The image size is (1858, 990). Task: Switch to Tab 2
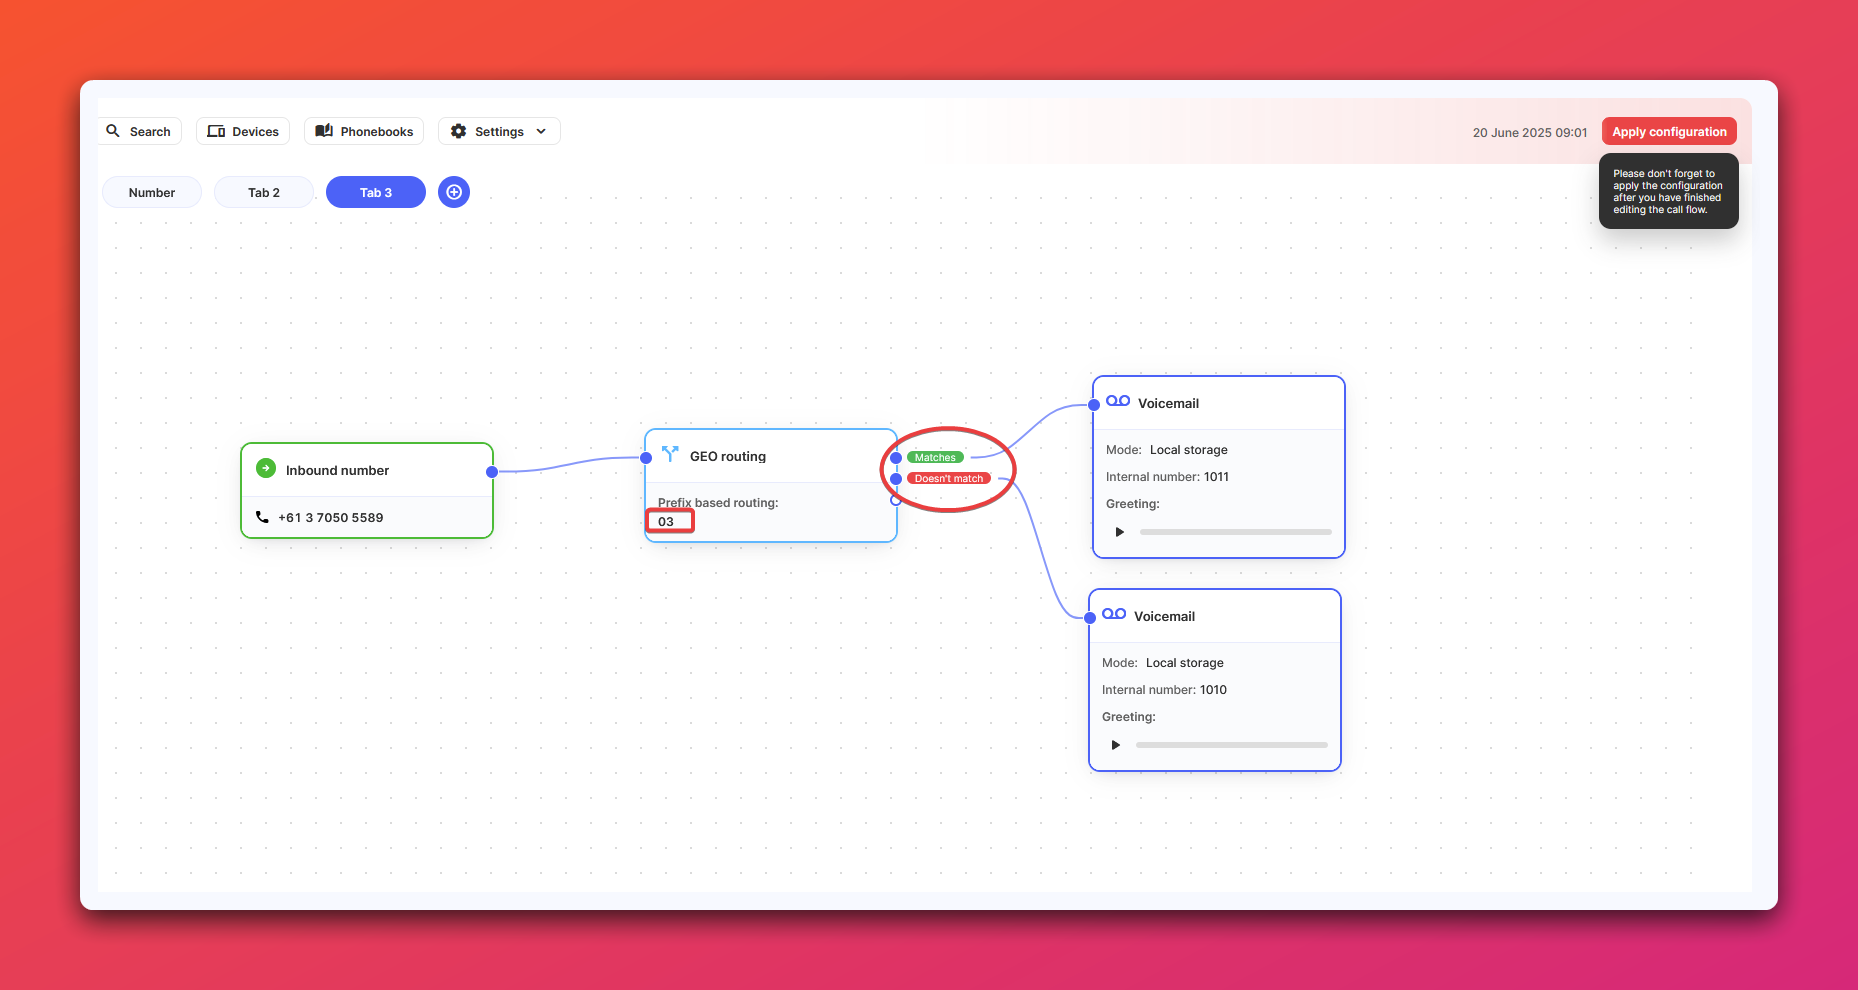click(264, 192)
